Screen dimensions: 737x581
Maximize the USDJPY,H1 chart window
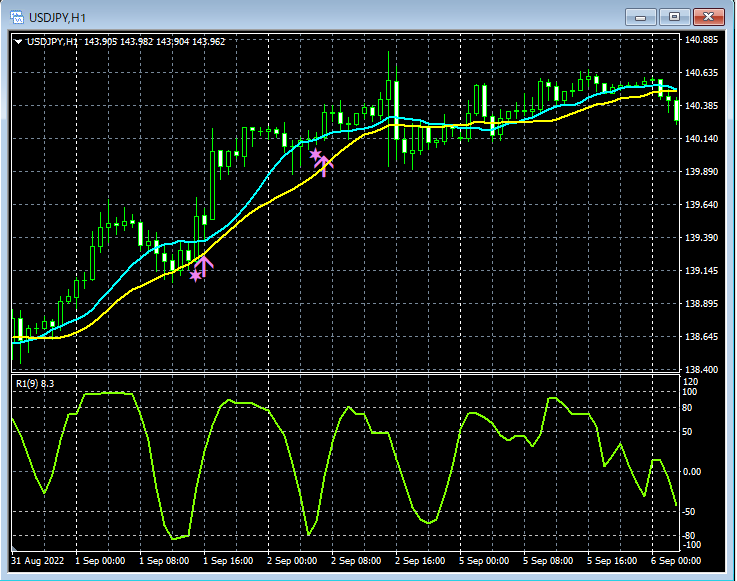pos(674,17)
